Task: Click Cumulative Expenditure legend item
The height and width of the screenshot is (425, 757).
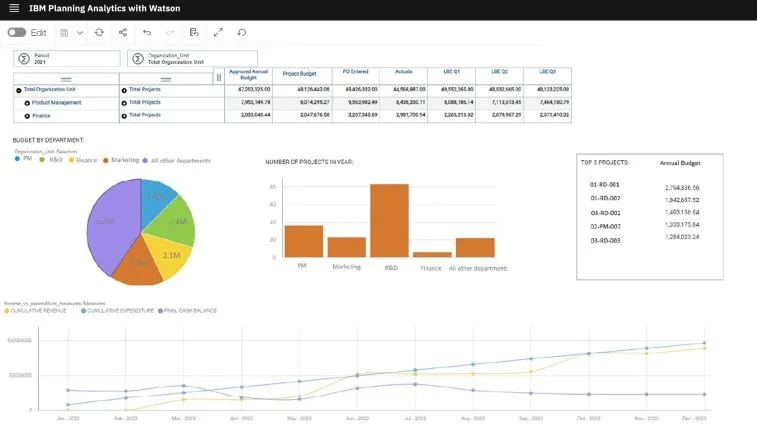Action: [x=117, y=311]
